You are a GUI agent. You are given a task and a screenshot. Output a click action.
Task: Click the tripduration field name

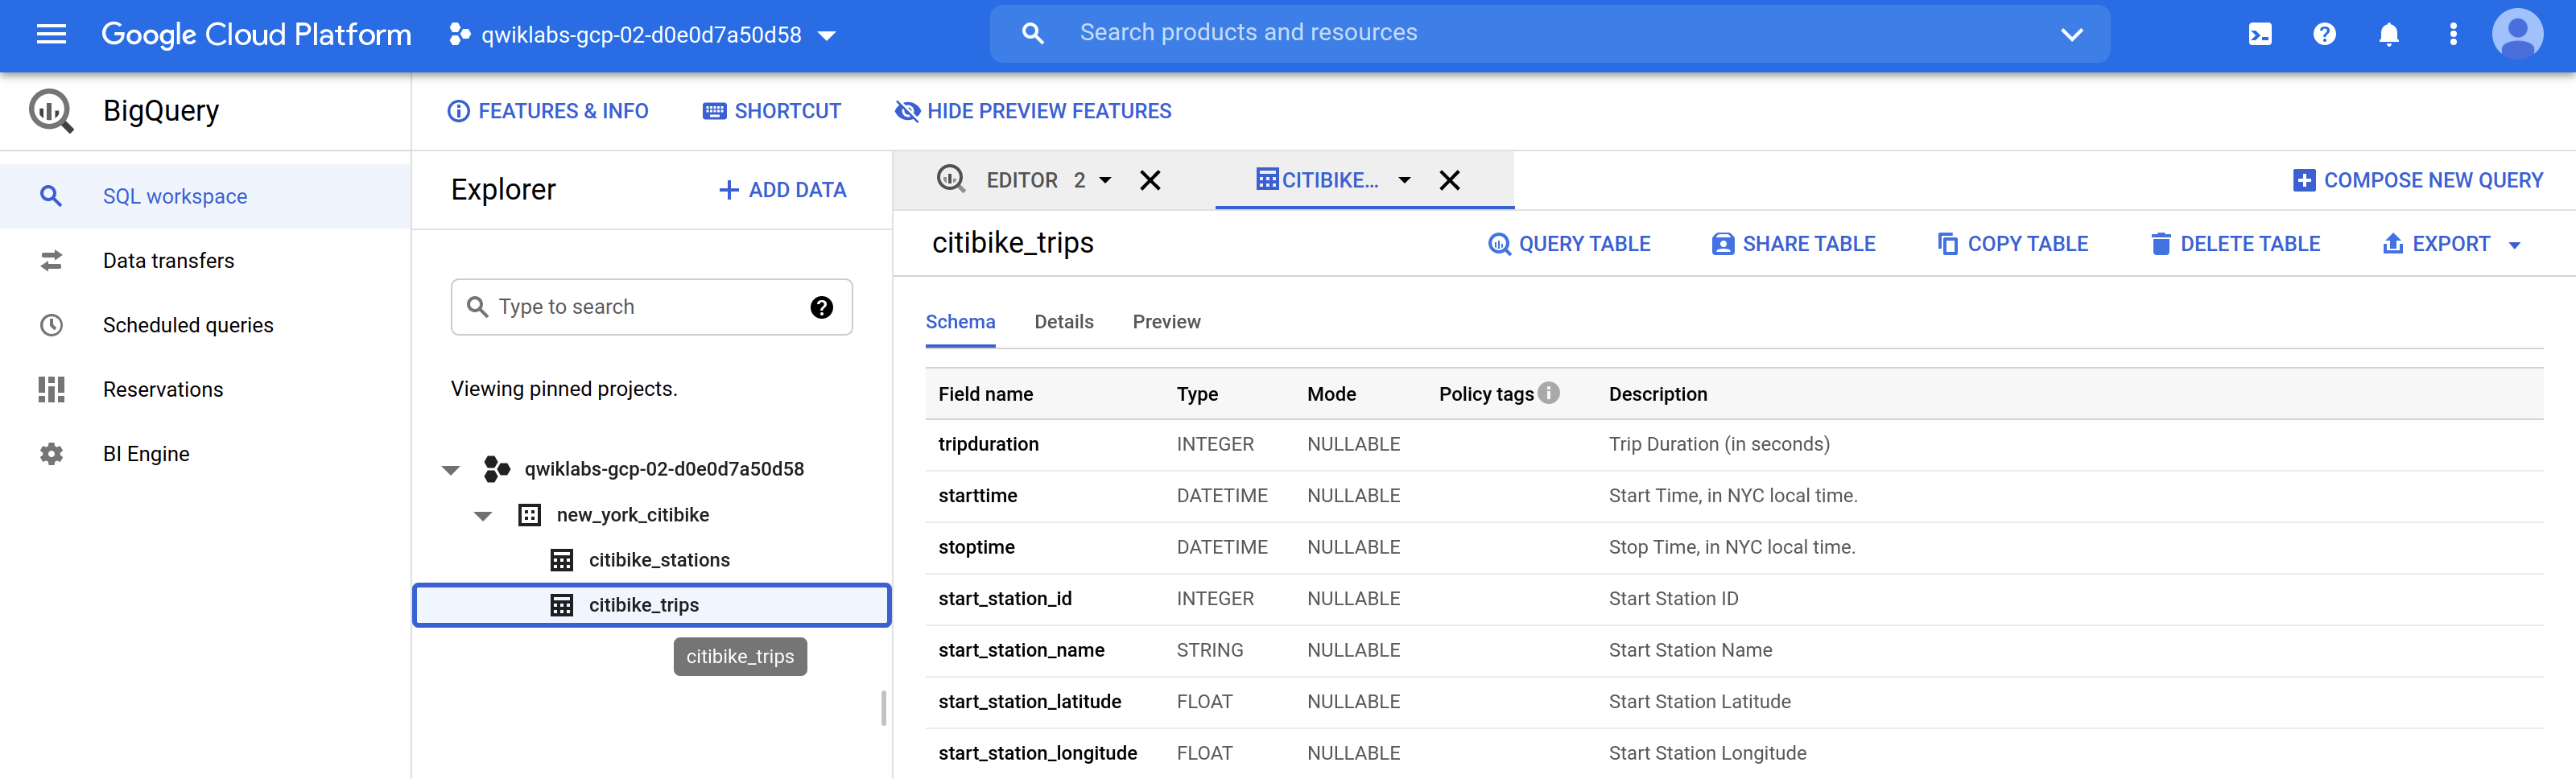tap(988, 444)
